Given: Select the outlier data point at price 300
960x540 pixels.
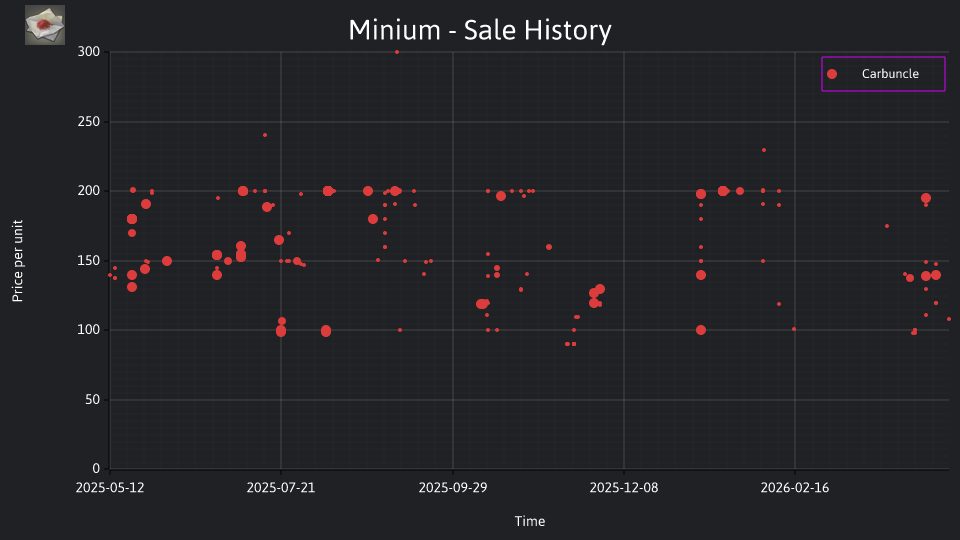Looking at the screenshot, I should pyautogui.click(x=397, y=52).
